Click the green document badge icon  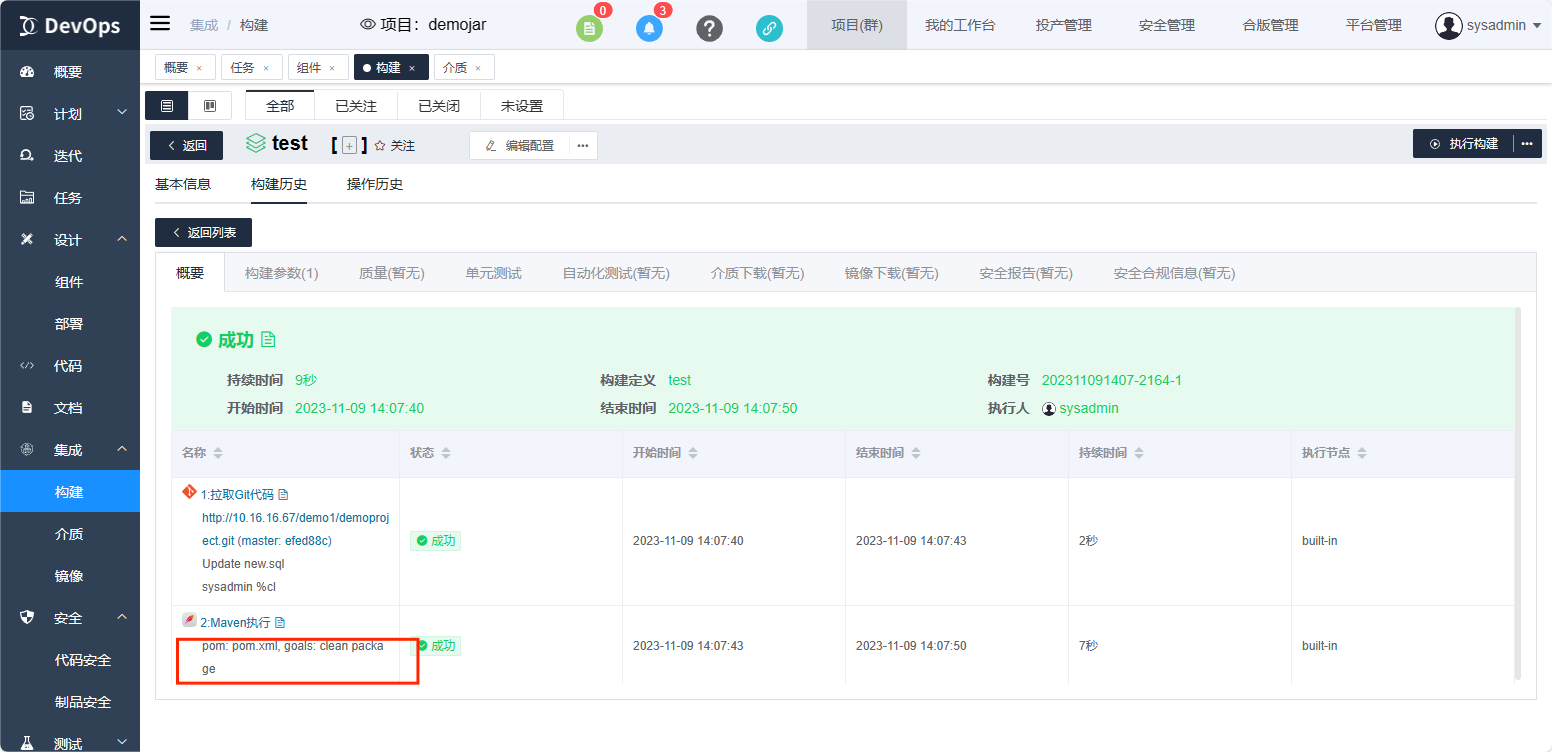pyautogui.click(x=589, y=28)
